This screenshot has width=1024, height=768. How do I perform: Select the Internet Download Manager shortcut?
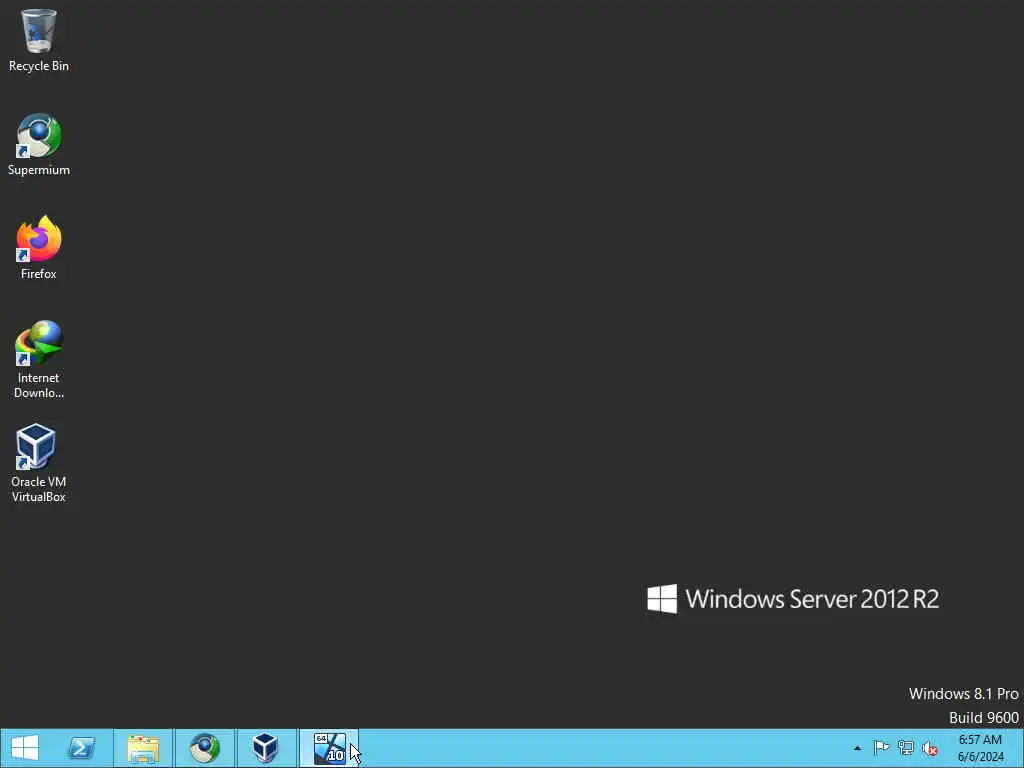click(39, 359)
